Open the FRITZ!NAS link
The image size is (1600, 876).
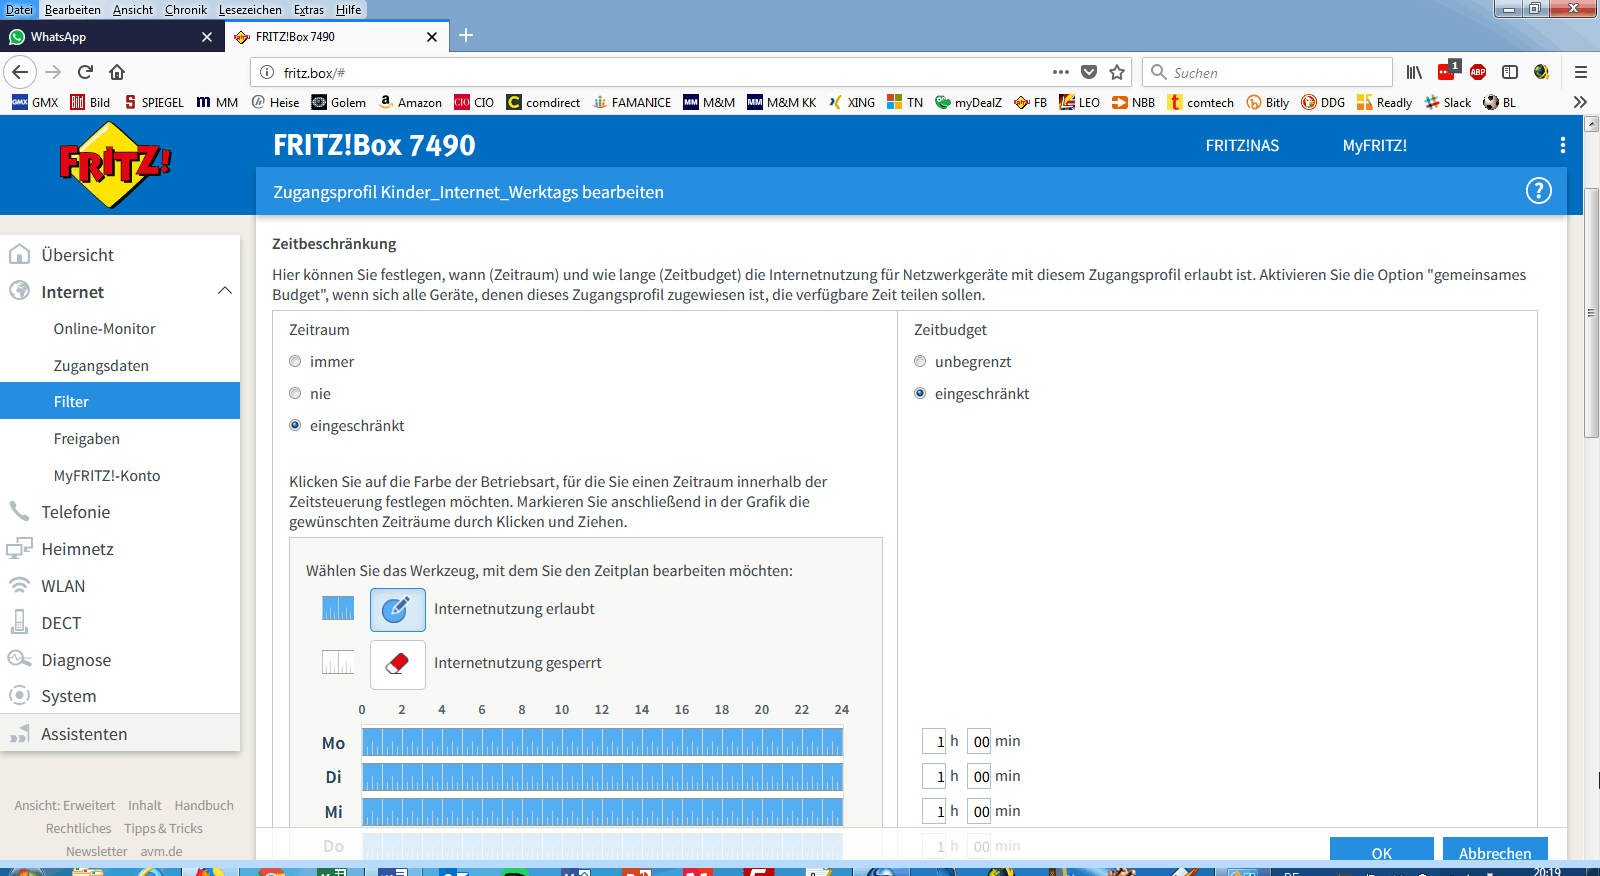1242,146
